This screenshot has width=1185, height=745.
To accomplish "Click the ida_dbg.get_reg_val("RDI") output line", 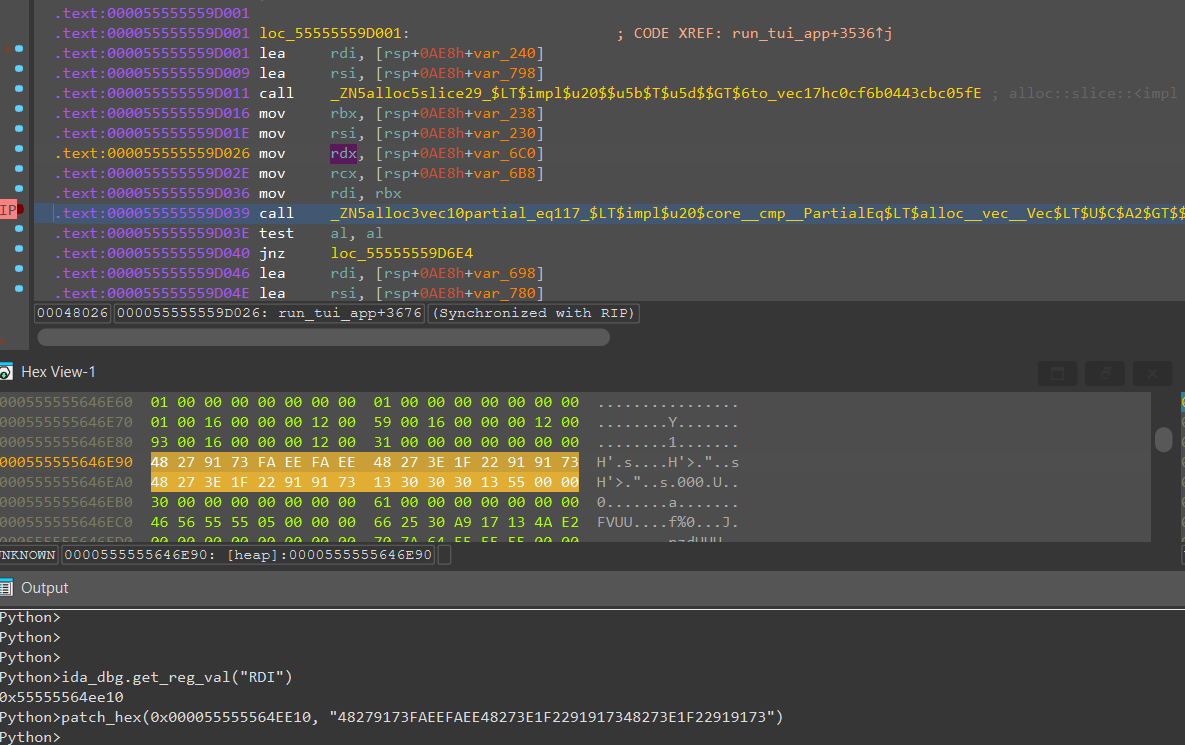I will click(x=146, y=677).
